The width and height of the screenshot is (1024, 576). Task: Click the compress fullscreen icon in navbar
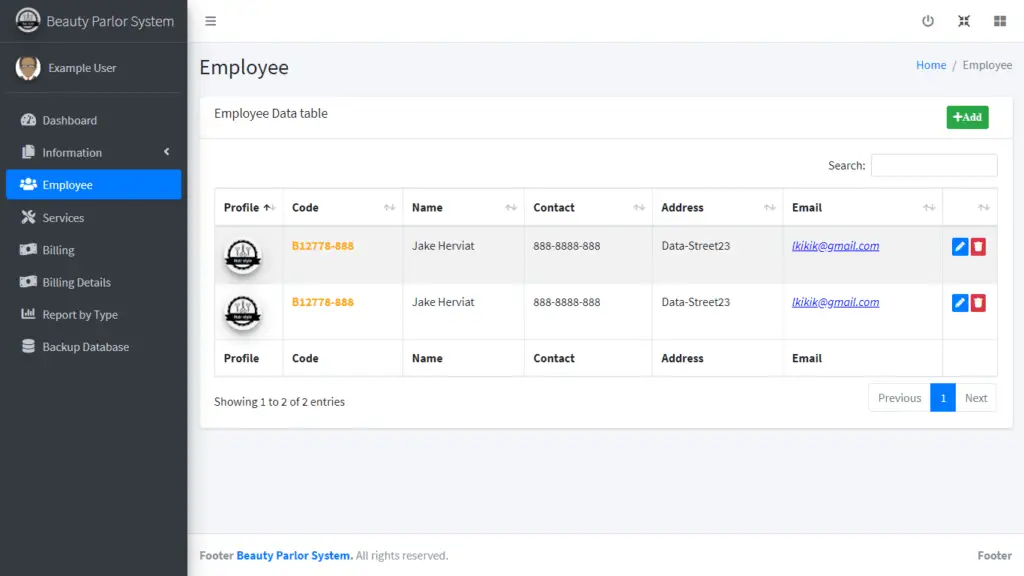tap(963, 20)
